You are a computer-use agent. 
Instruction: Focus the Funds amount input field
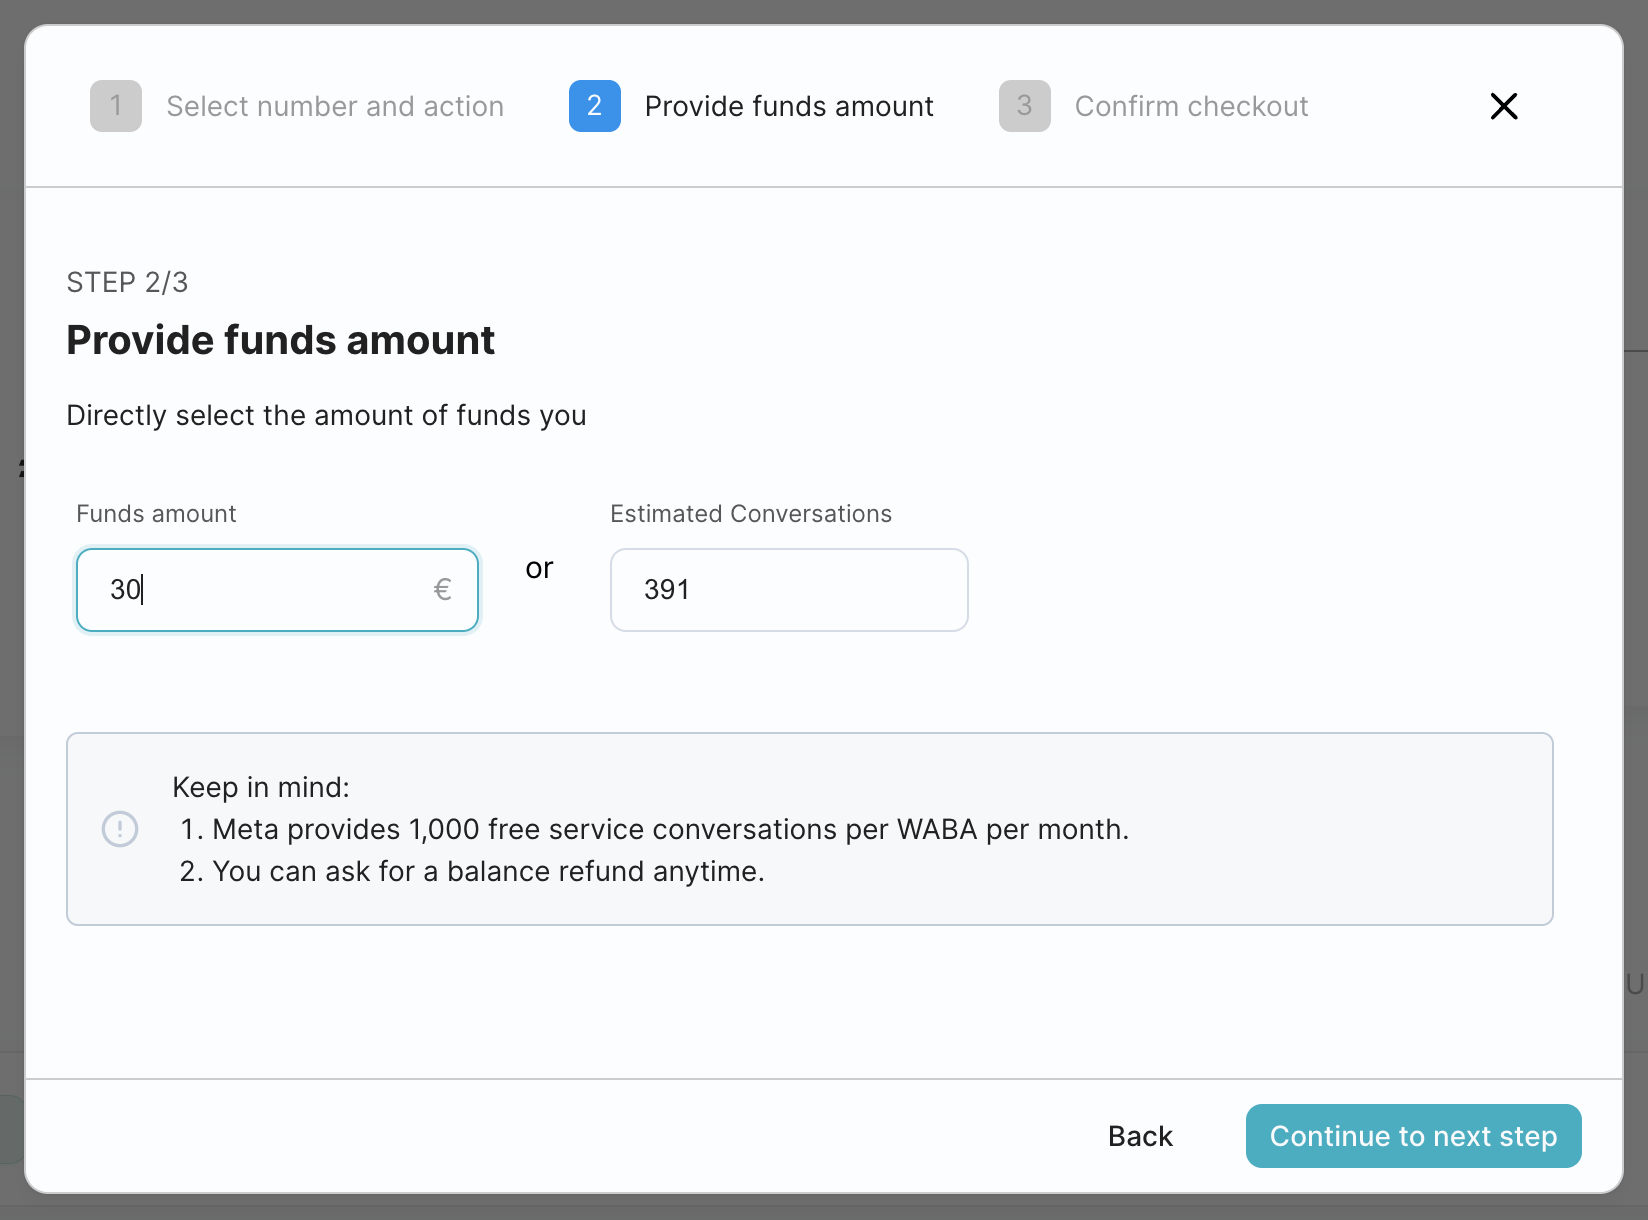tap(260, 590)
